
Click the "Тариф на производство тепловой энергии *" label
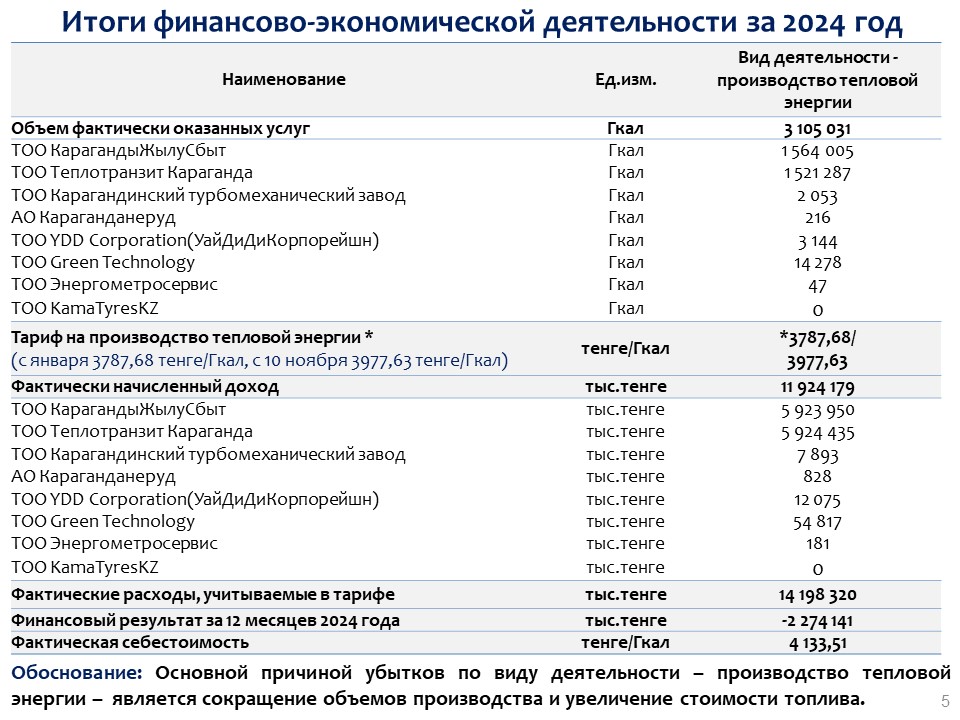[192, 337]
